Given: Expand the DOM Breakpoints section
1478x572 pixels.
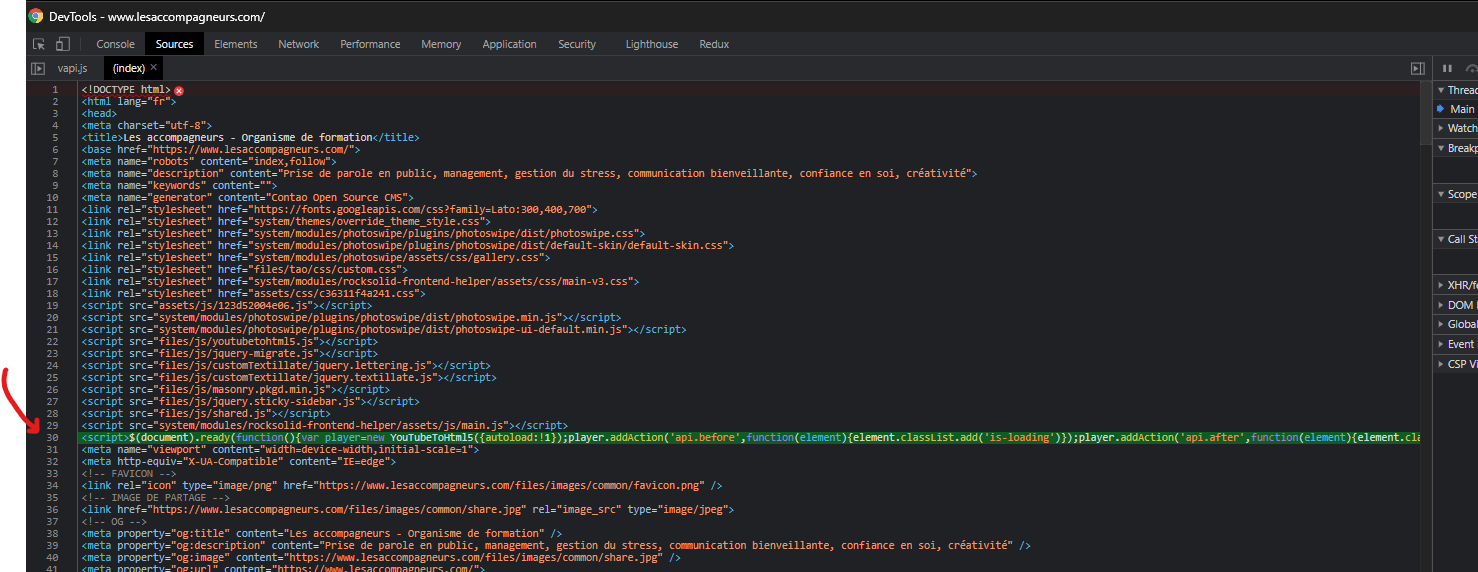Looking at the screenshot, I should [1457, 305].
